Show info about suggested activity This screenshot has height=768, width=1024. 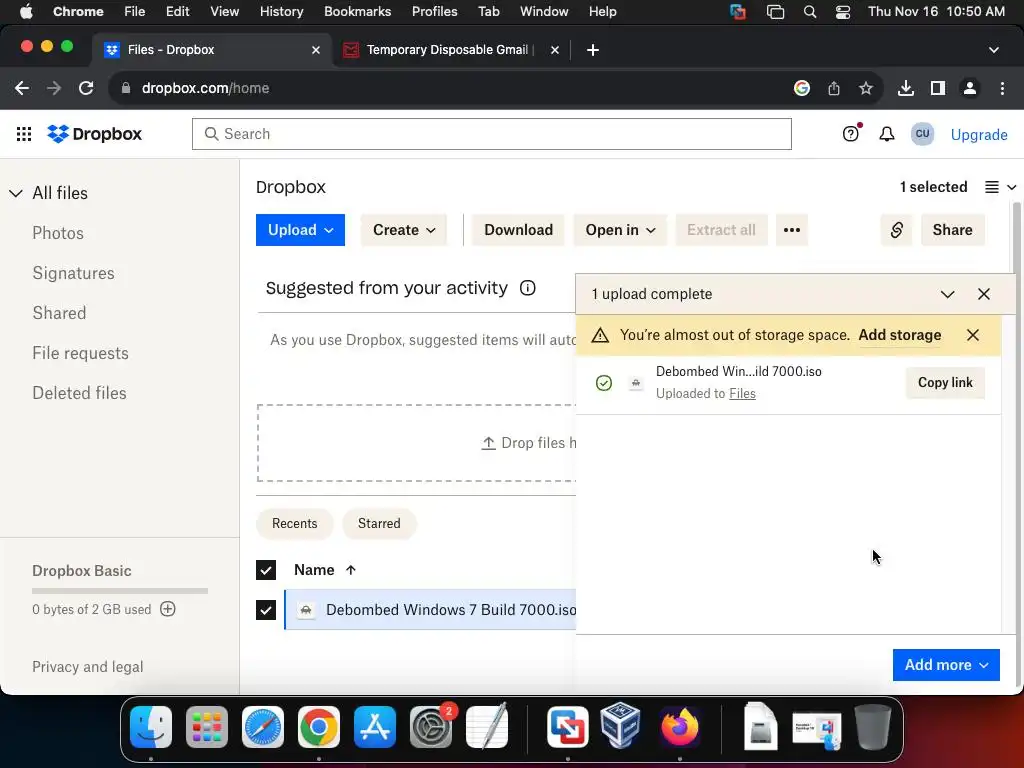(528, 288)
